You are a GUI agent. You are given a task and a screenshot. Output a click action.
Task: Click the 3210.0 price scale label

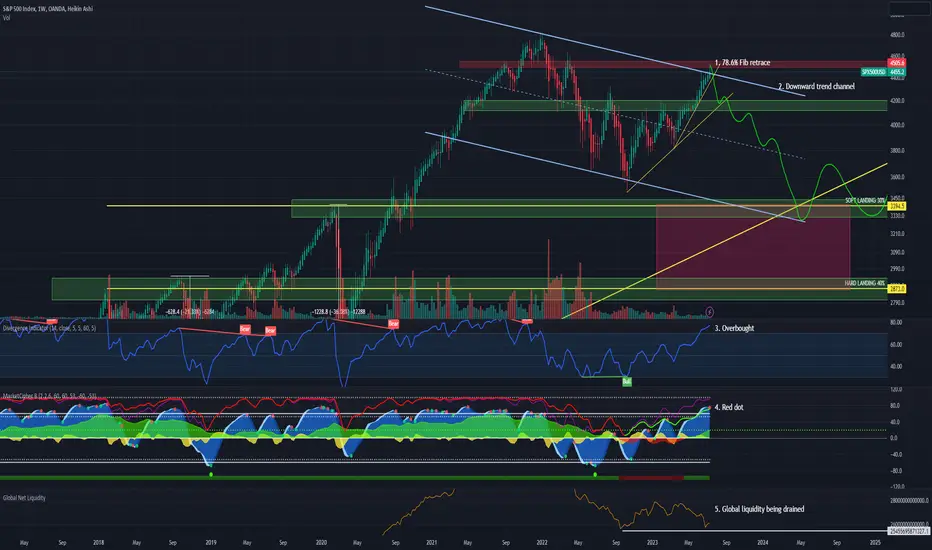pos(897,234)
